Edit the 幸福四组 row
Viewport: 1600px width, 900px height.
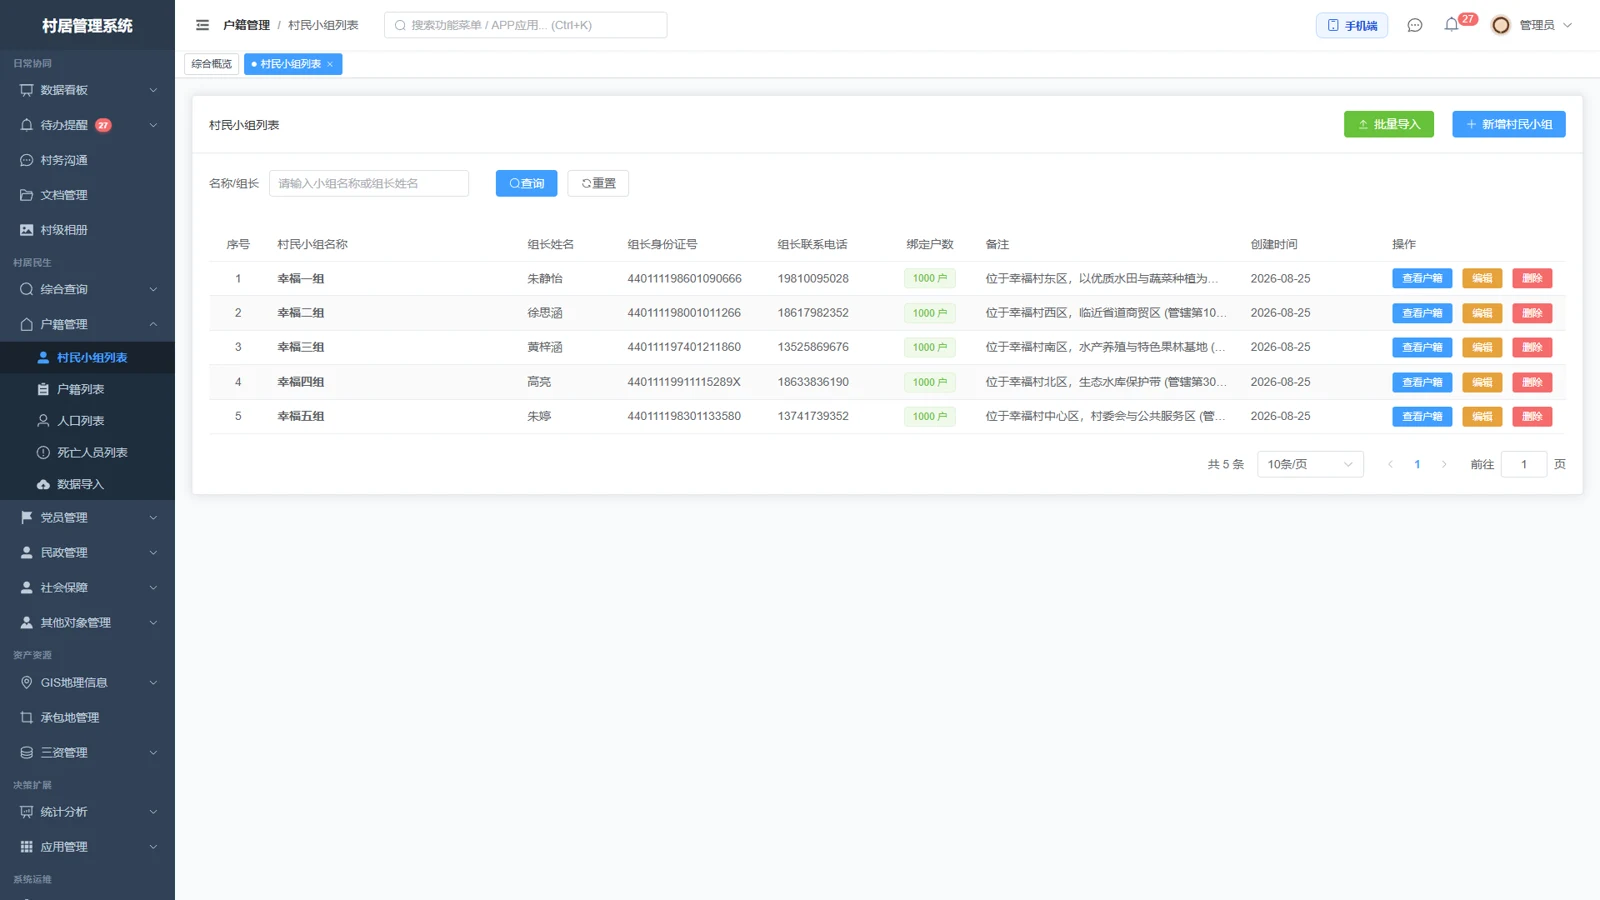click(1482, 382)
